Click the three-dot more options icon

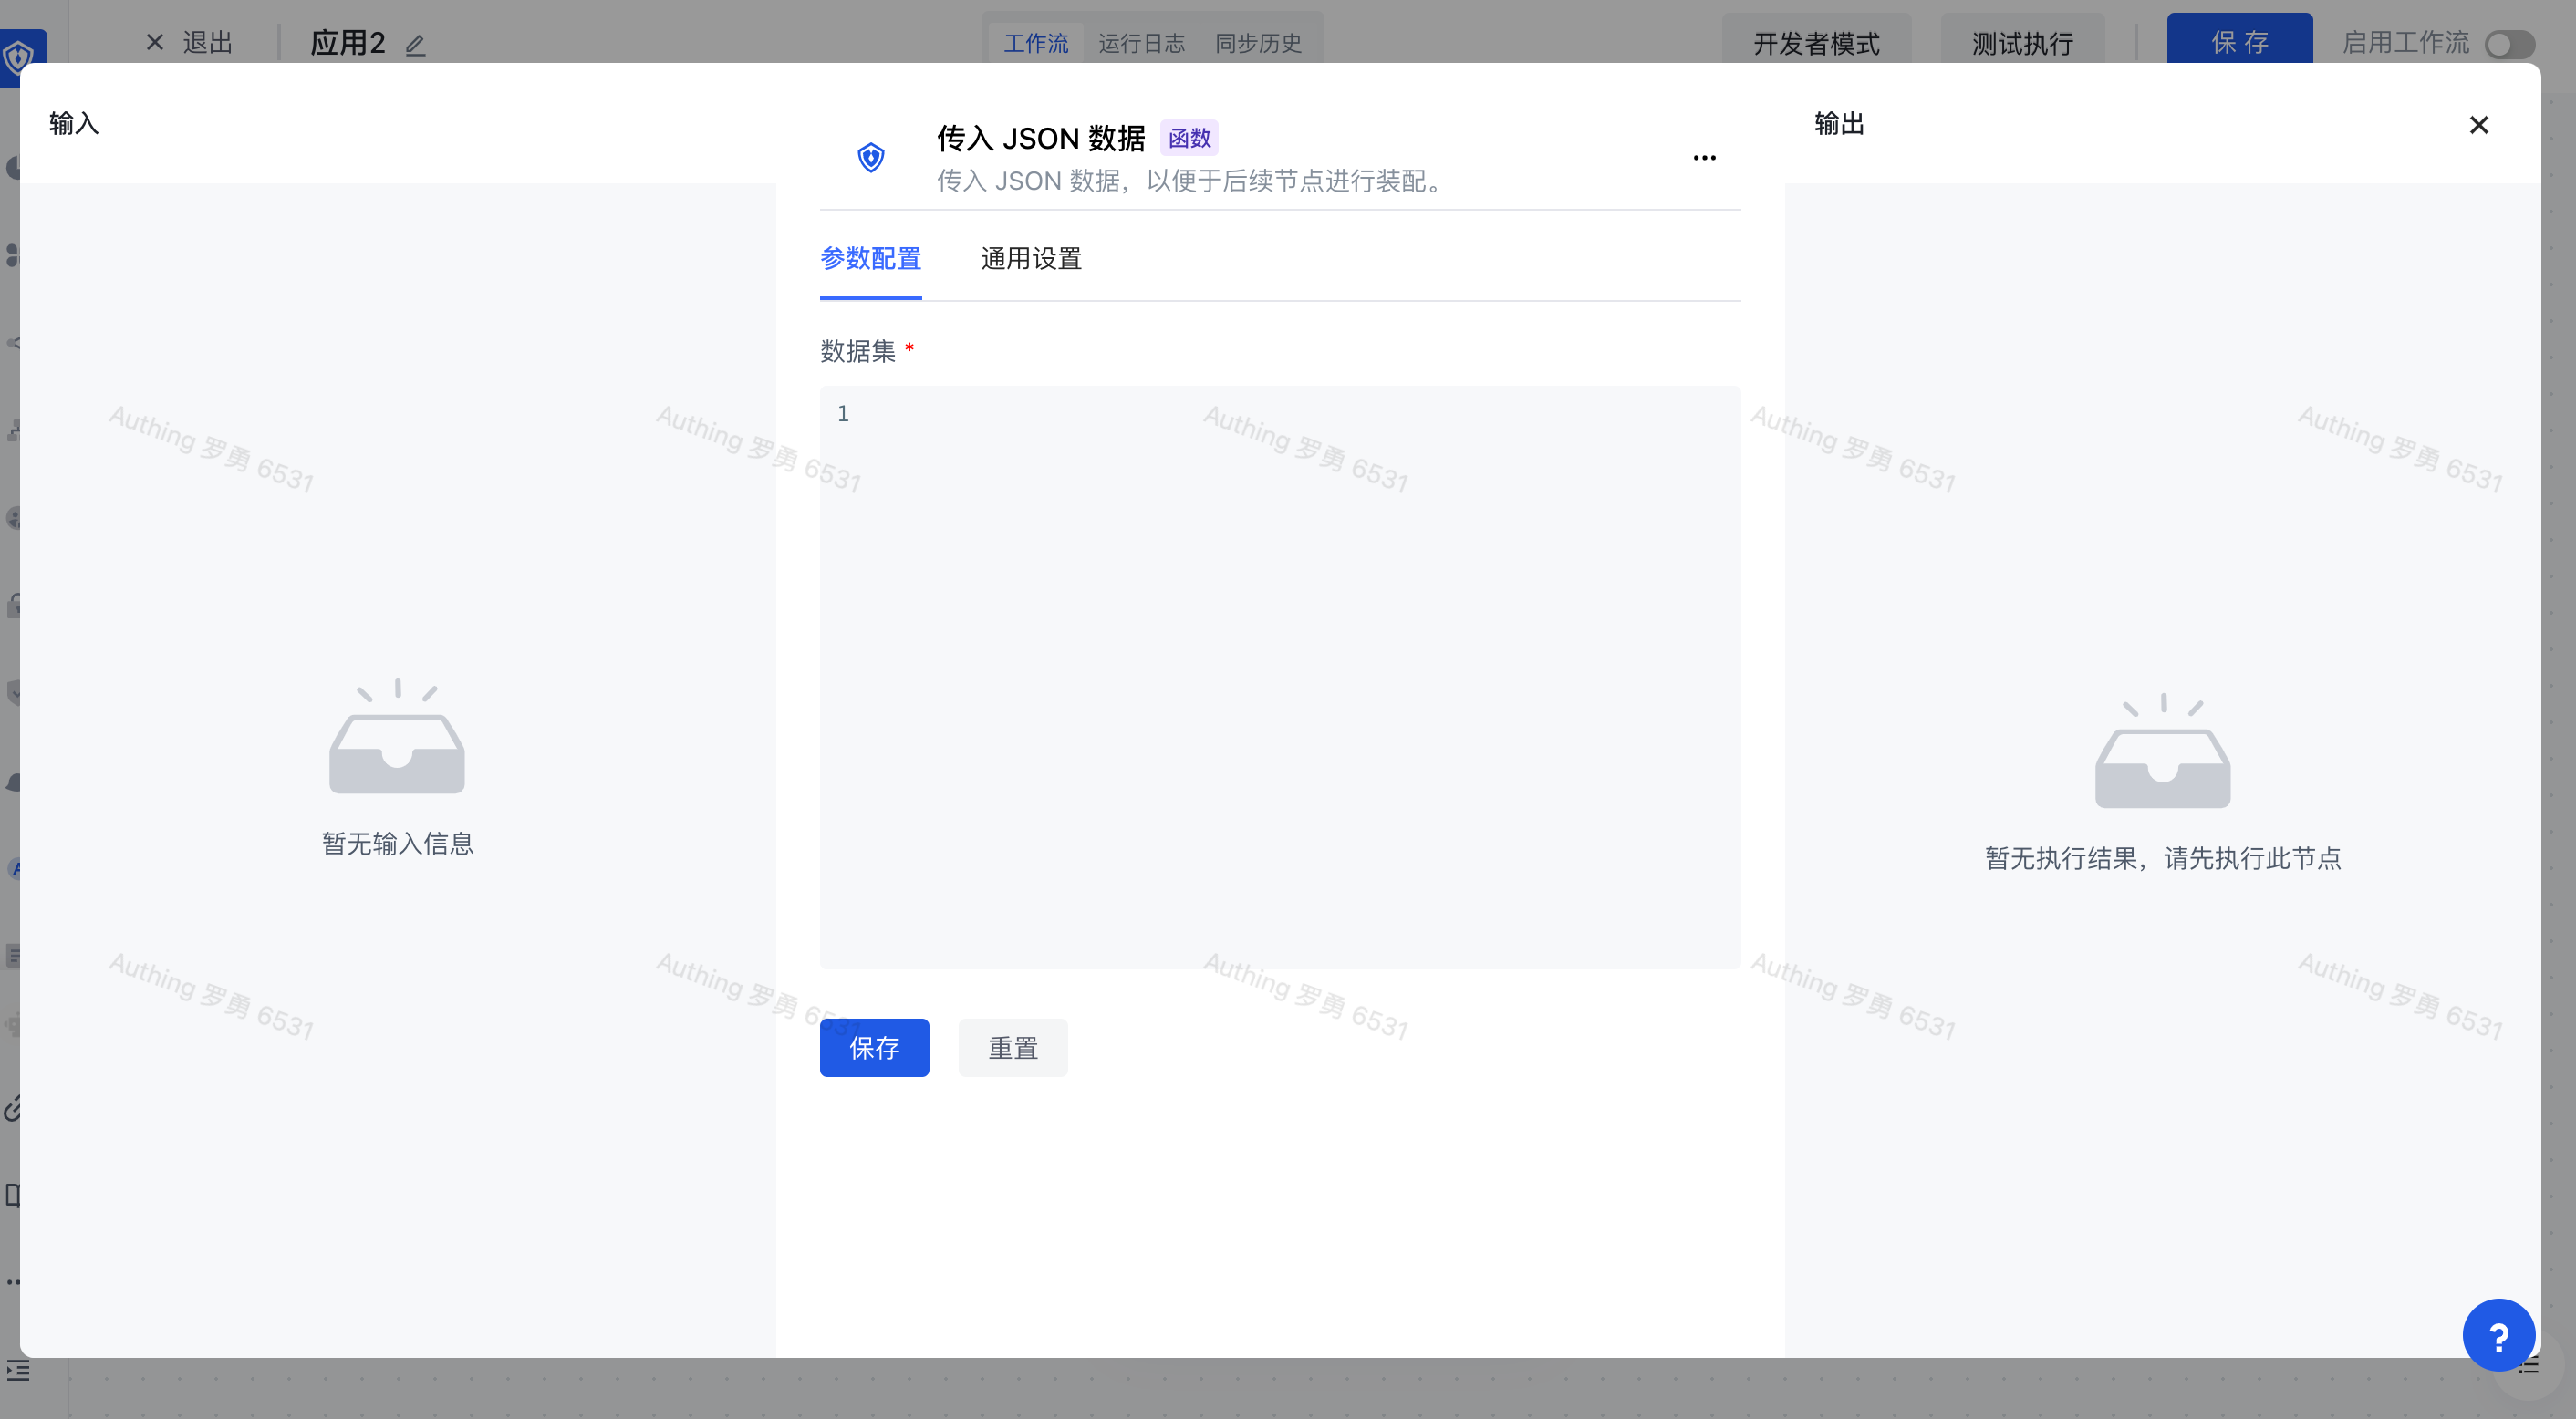[x=1704, y=158]
